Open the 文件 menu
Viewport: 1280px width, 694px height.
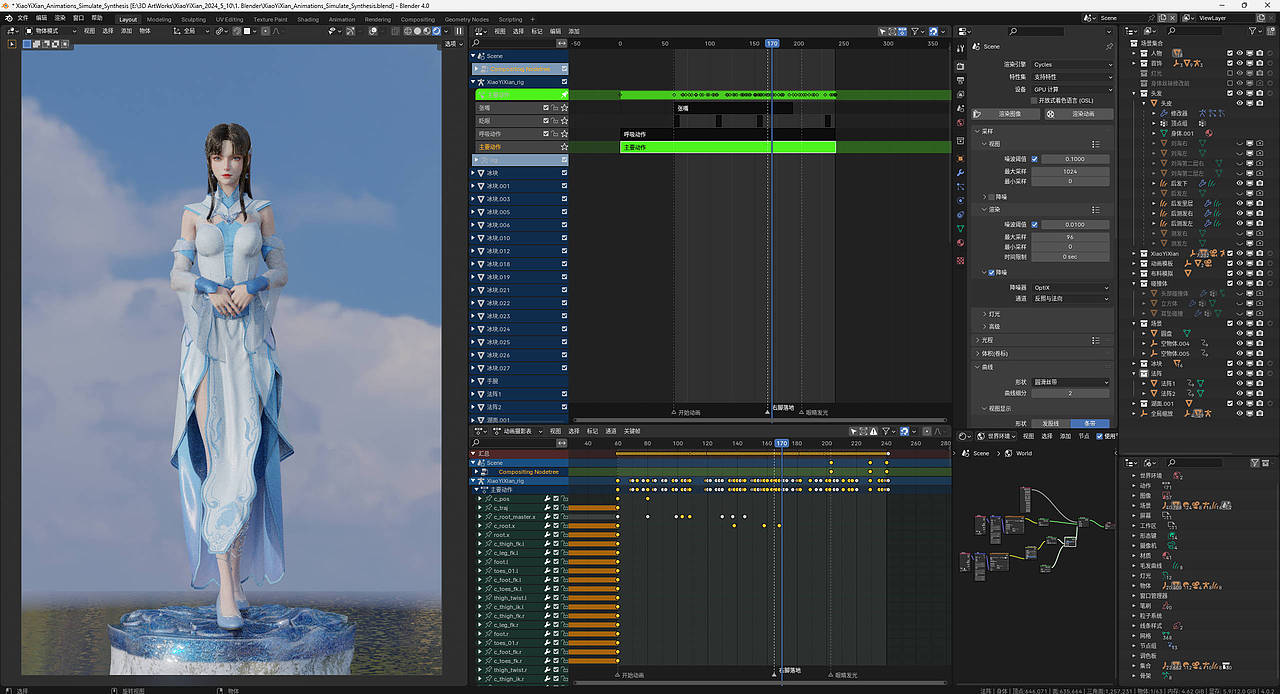pos(23,18)
